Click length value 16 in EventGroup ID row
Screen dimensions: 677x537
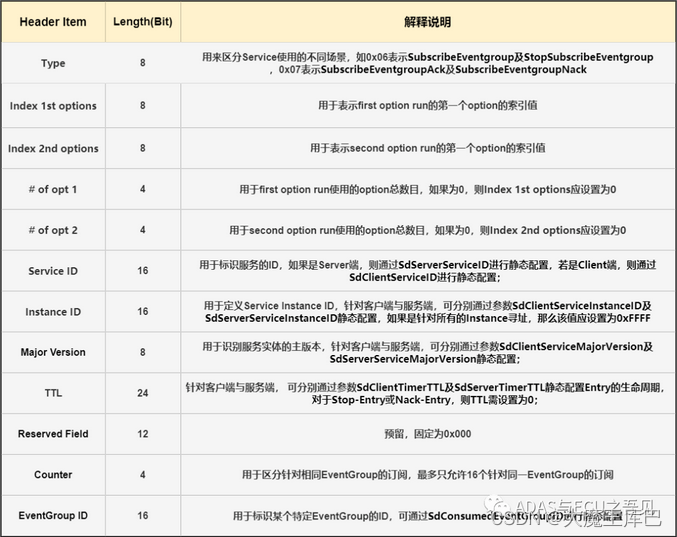(142, 515)
